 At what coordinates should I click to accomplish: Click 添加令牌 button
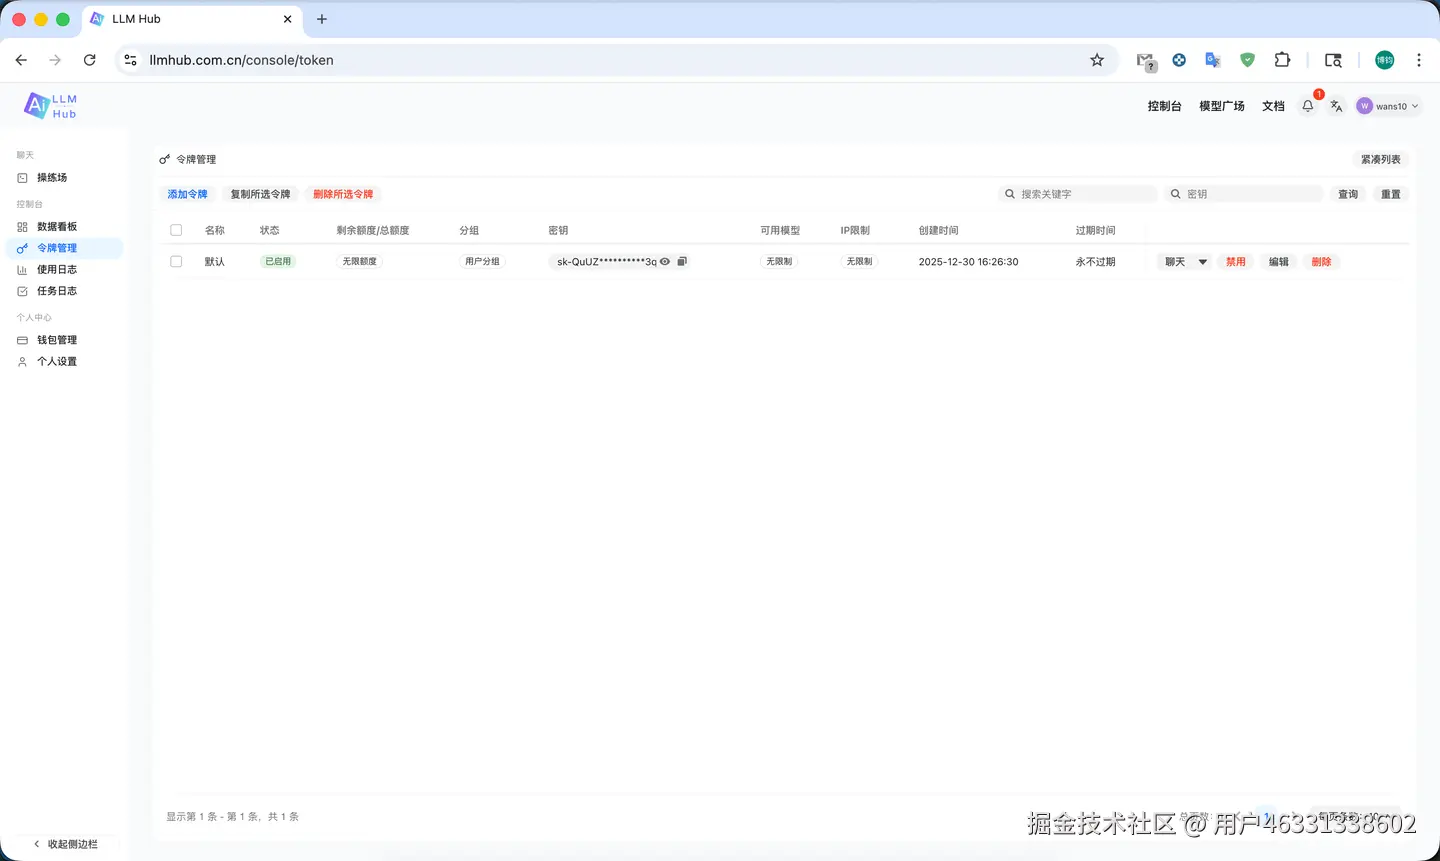pos(188,194)
